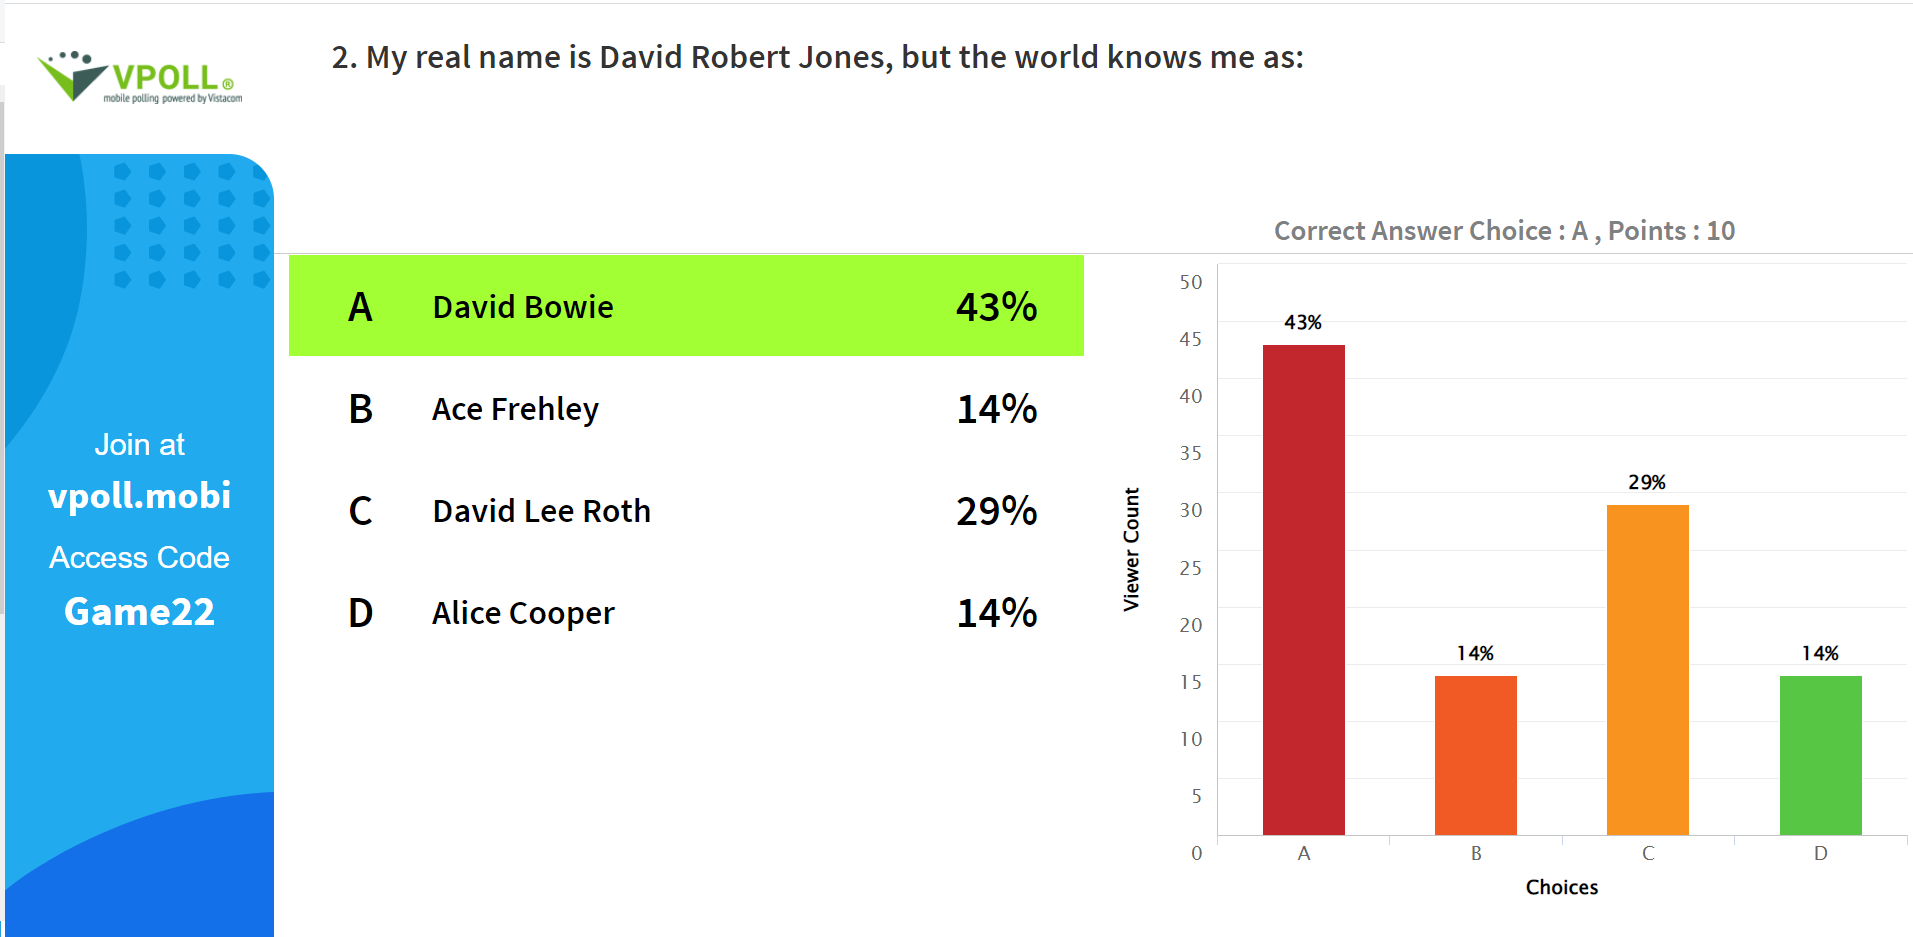
Task: Select answer choice B Ace Frehley
Action: coord(686,409)
